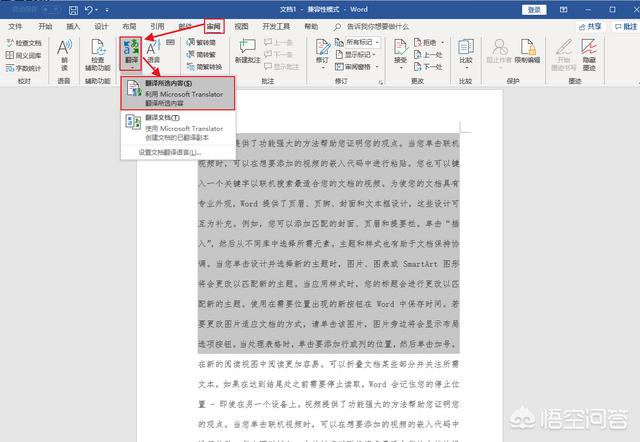Click the 批注 button at top right
640x442 pixels.
[x=626, y=27]
